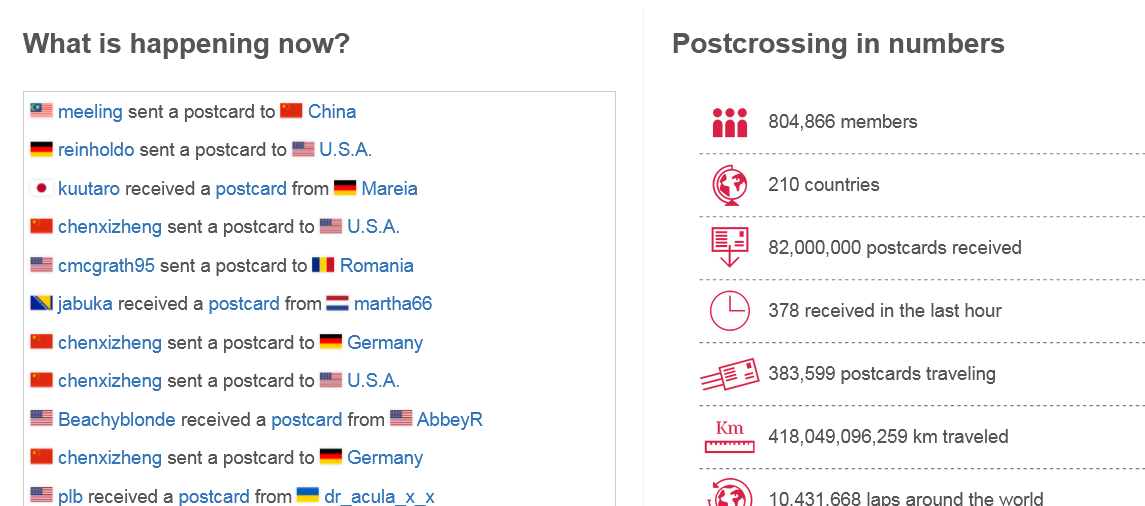Screen dimensions: 1145x506
Task: Open the China country link
Action: click(x=332, y=112)
